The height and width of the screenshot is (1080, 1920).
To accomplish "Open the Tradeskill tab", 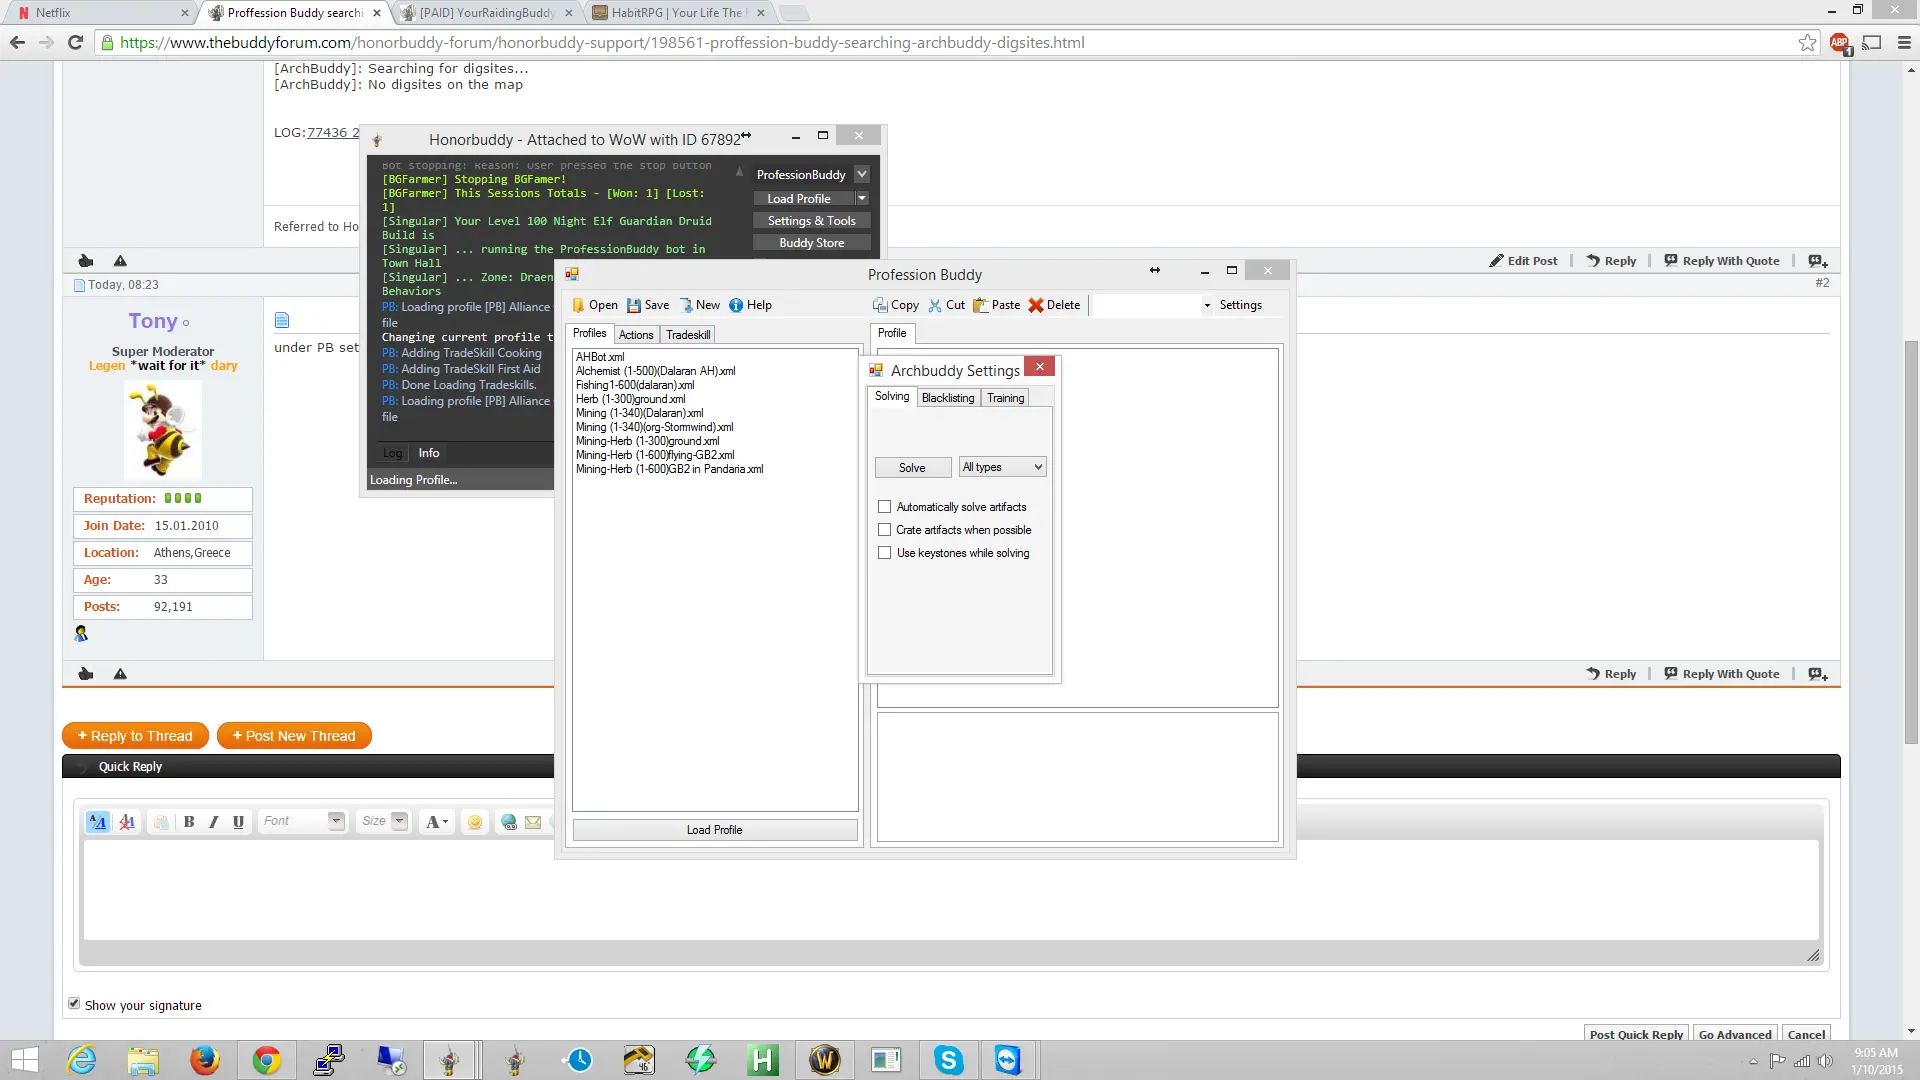I will point(688,335).
